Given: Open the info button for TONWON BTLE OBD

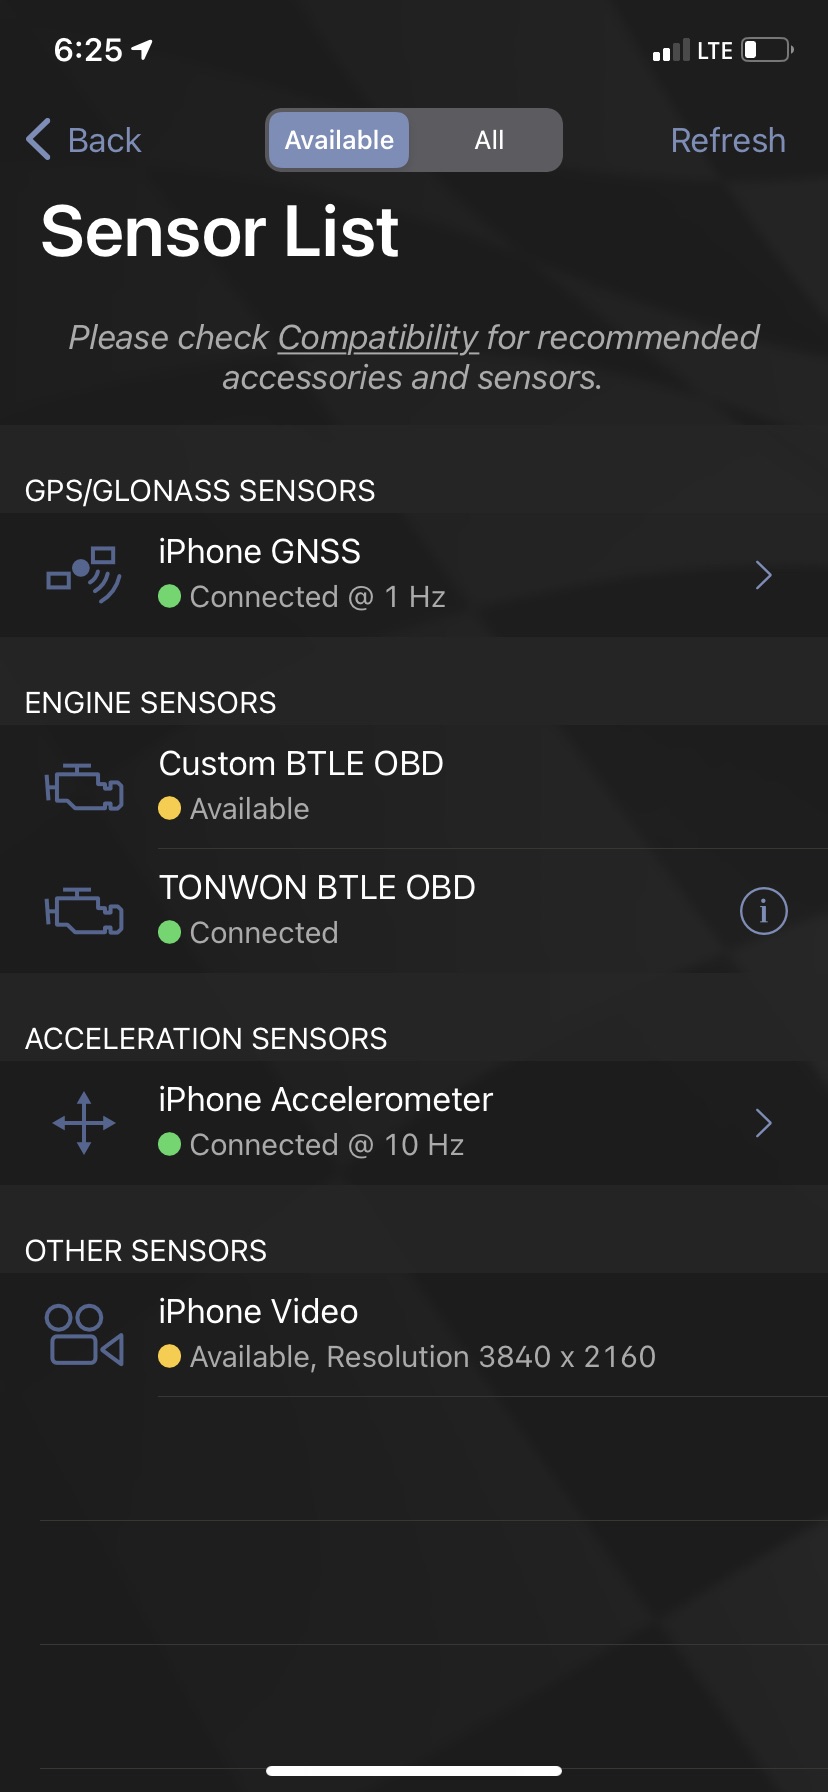Looking at the screenshot, I should tap(763, 911).
